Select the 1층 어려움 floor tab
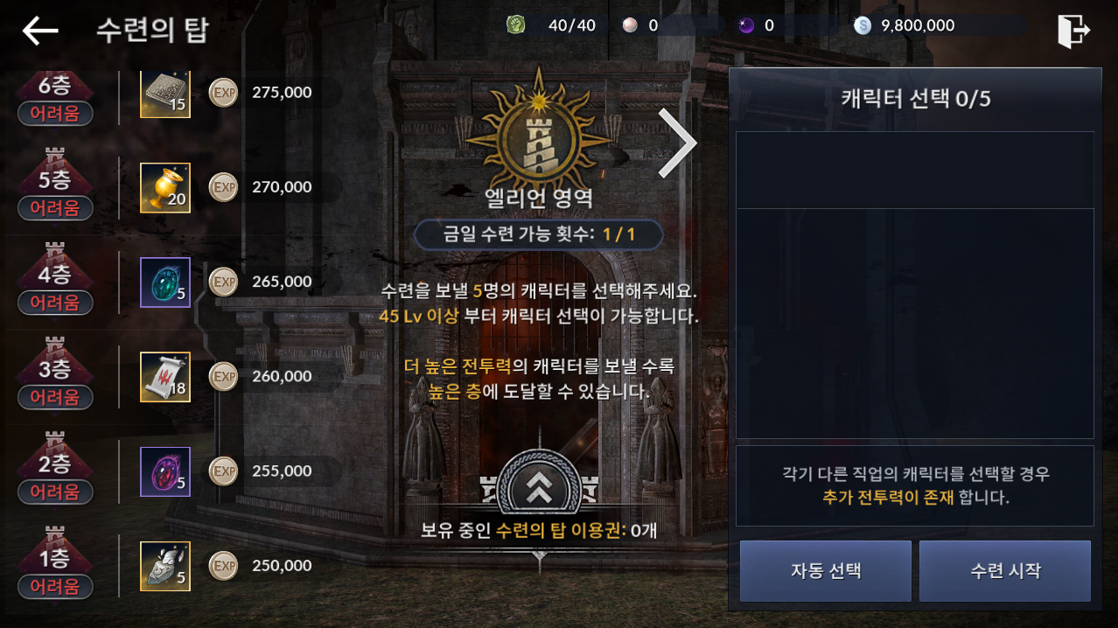 [x=55, y=563]
